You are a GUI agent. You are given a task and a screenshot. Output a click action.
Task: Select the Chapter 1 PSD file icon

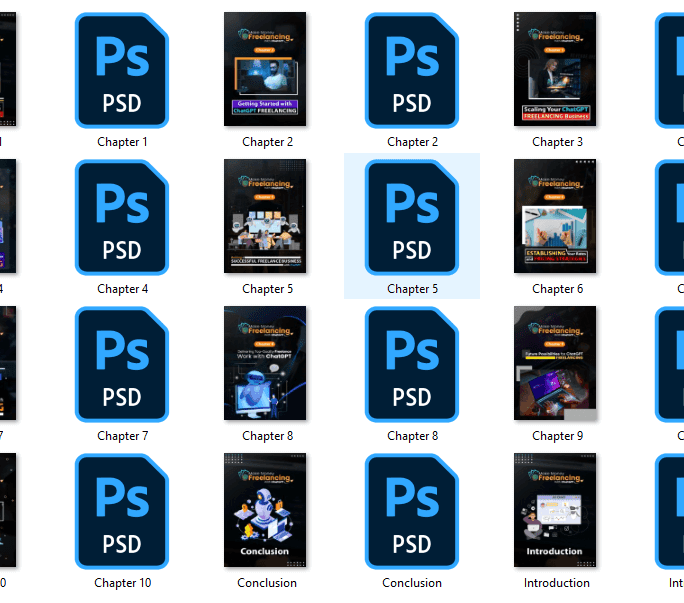tap(122, 70)
